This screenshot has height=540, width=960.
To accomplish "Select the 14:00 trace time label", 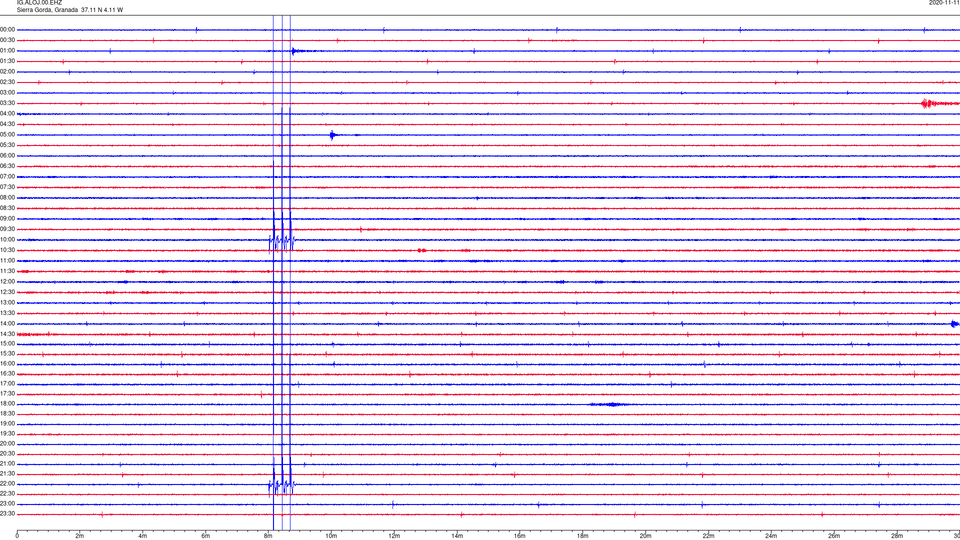I will click(x=7, y=323).
